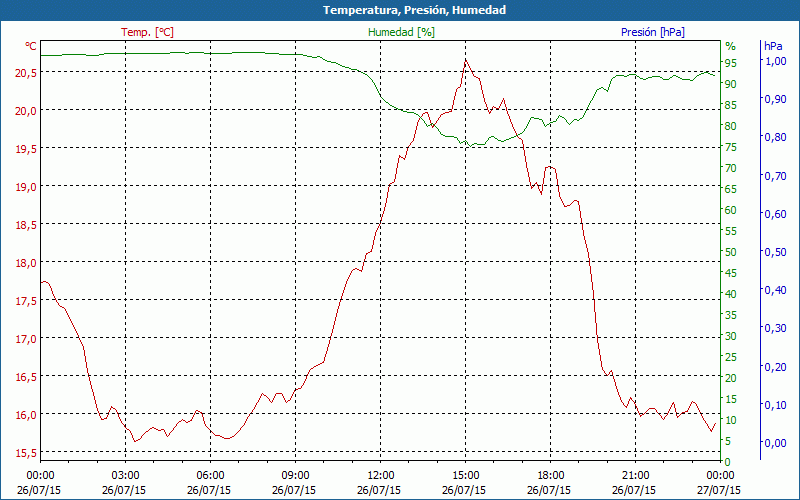Click the '15,5' temperature axis value
Screen dimensions: 800x500
tap(26, 453)
